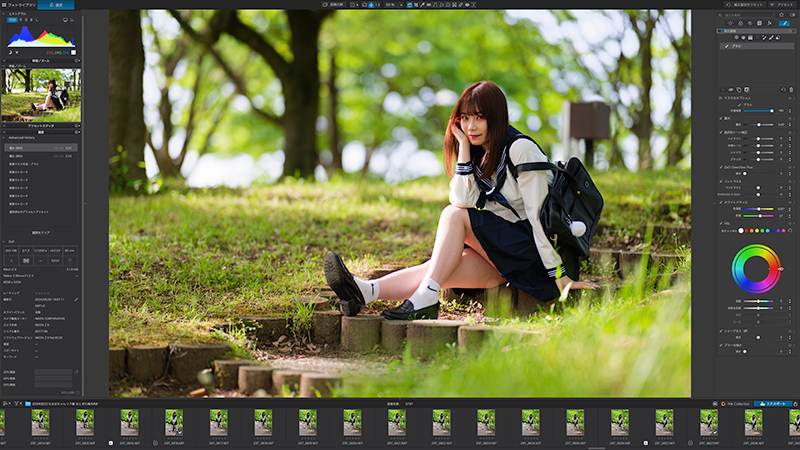The width and height of the screenshot is (800, 450).
Task: Click the favorites star icon beside search field
Action: coord(782,15)
